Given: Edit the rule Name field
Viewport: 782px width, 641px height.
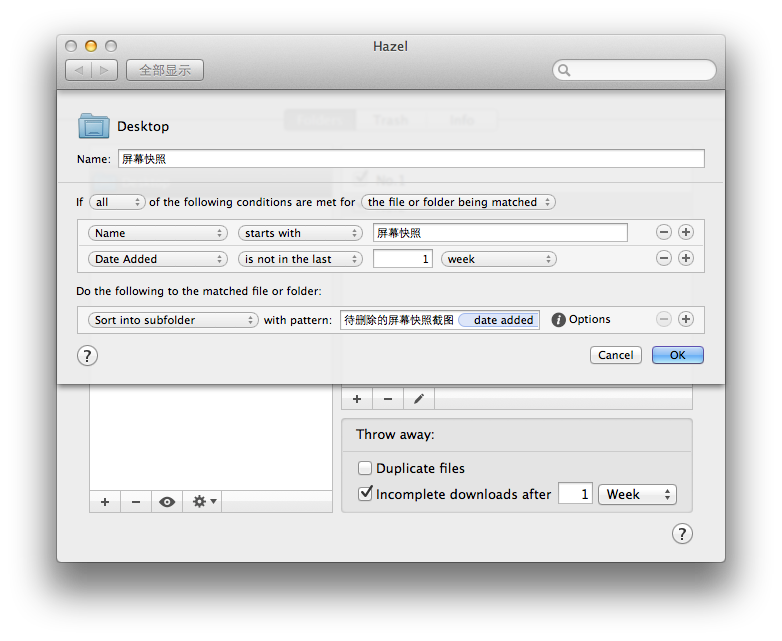Looking at the screenshot, I should click(x=411, y=159).
